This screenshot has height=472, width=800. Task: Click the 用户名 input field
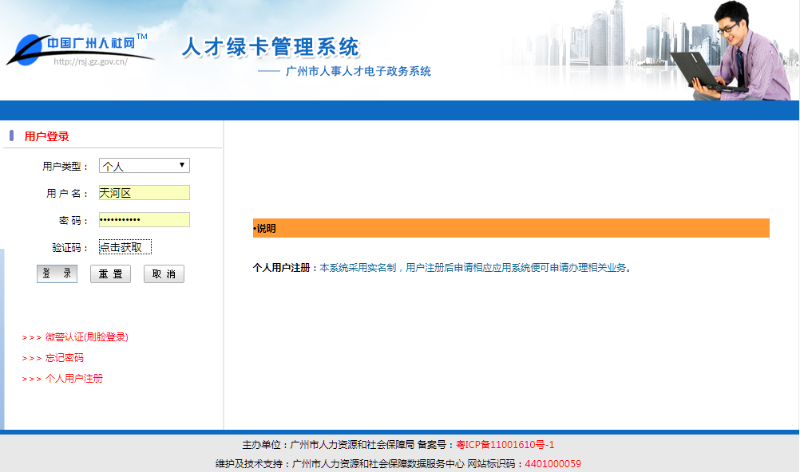point(144,193)
